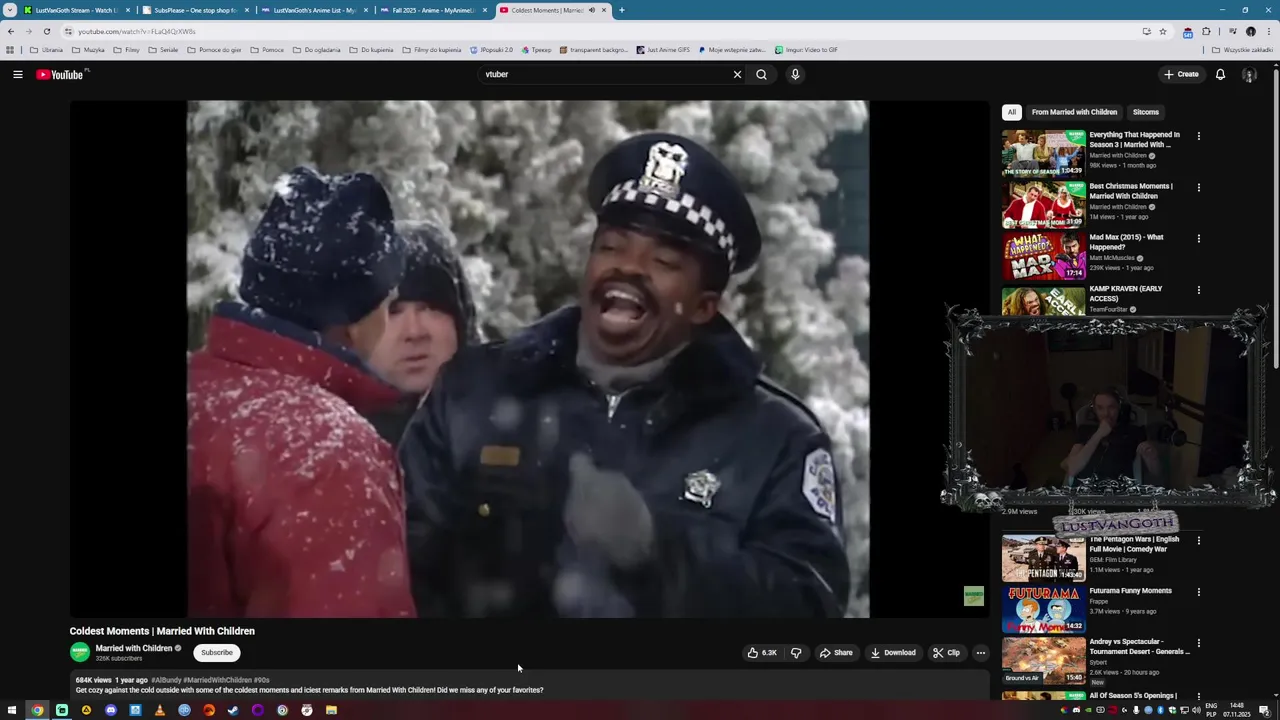The height and width of the screenshot is (720, 1280).
Task: Start voice search with the microphone
Action: pos(795,74)
